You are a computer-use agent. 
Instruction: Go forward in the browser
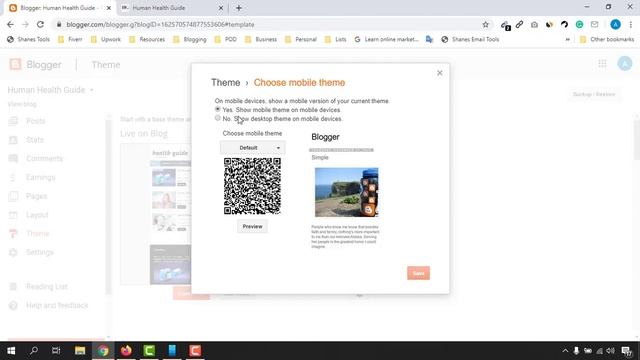(25, 24)
